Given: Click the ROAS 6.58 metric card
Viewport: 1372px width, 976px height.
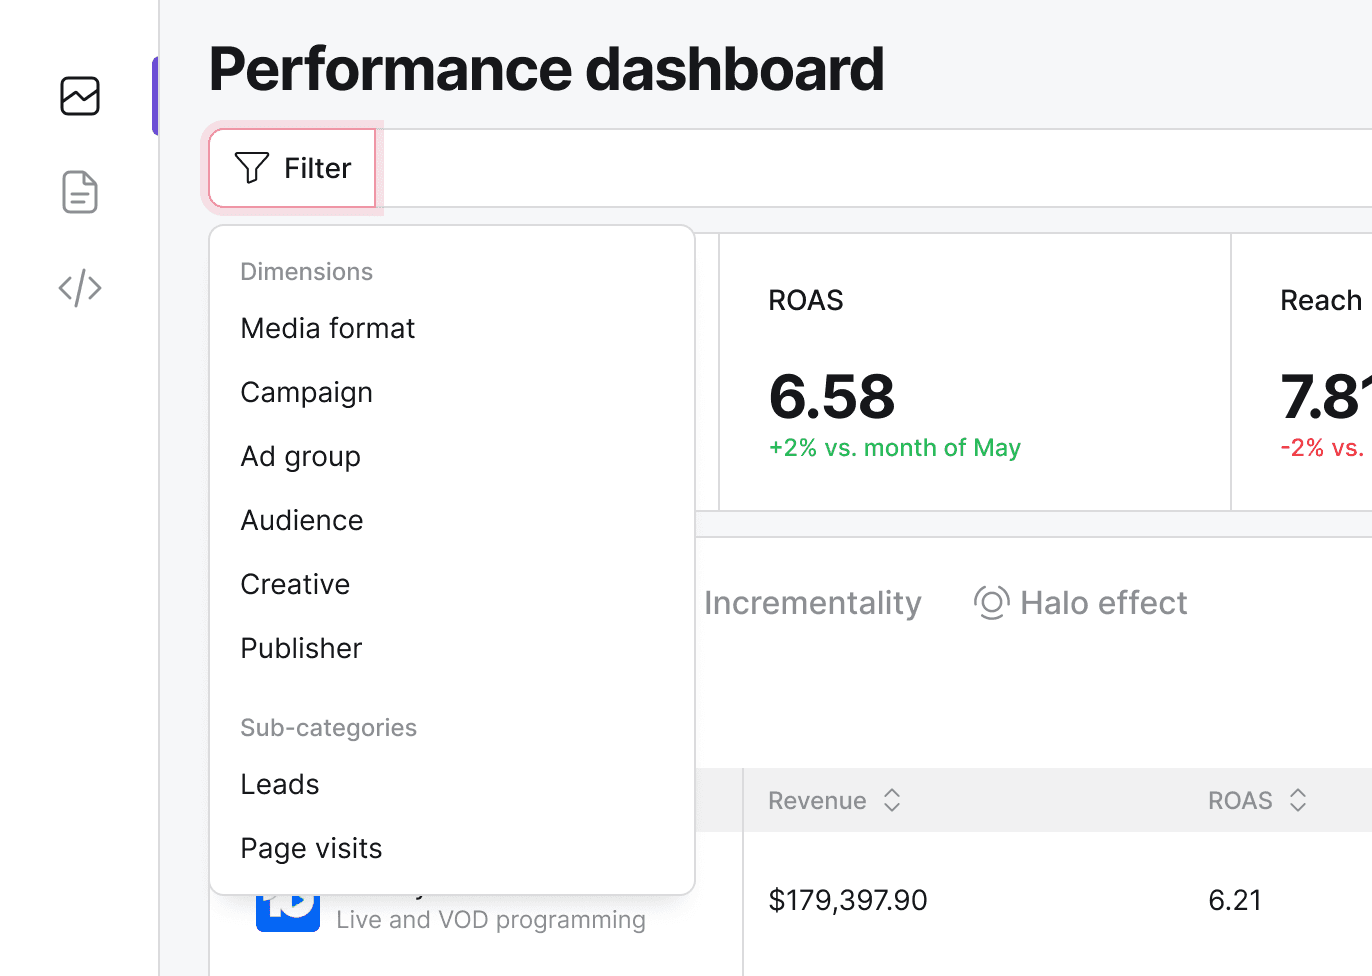Looking at the screenshot, I should [x=975, y=372].
